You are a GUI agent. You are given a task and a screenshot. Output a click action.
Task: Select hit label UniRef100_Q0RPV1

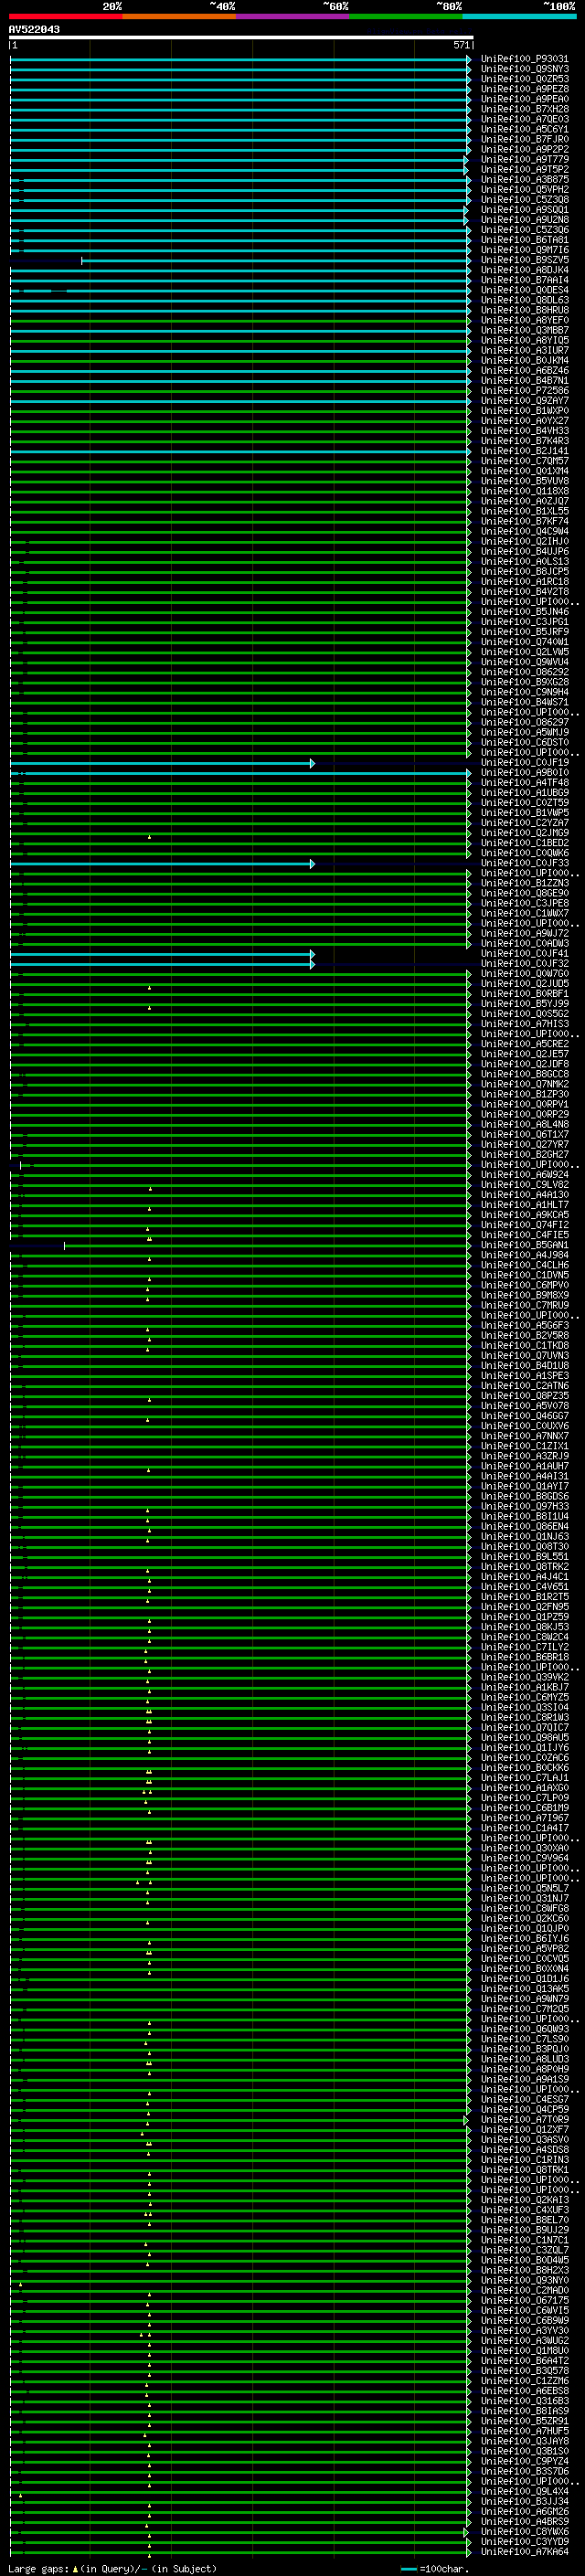525,1105
